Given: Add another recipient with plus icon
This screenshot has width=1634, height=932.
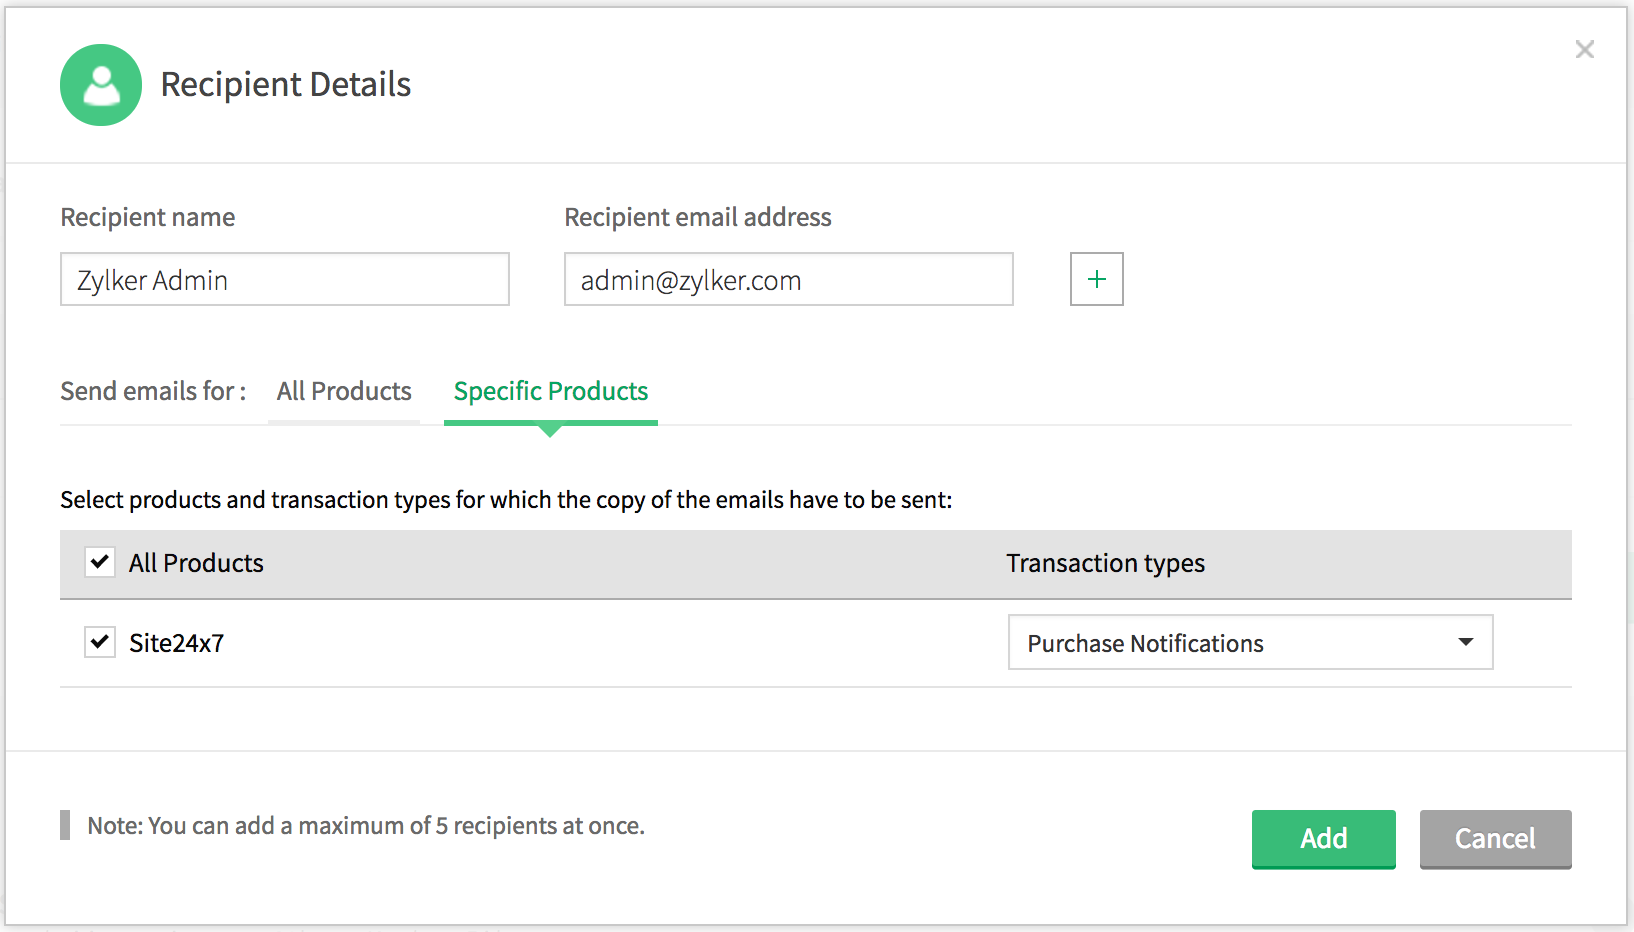Looking at the screenshot, I should pos(1096,279).
